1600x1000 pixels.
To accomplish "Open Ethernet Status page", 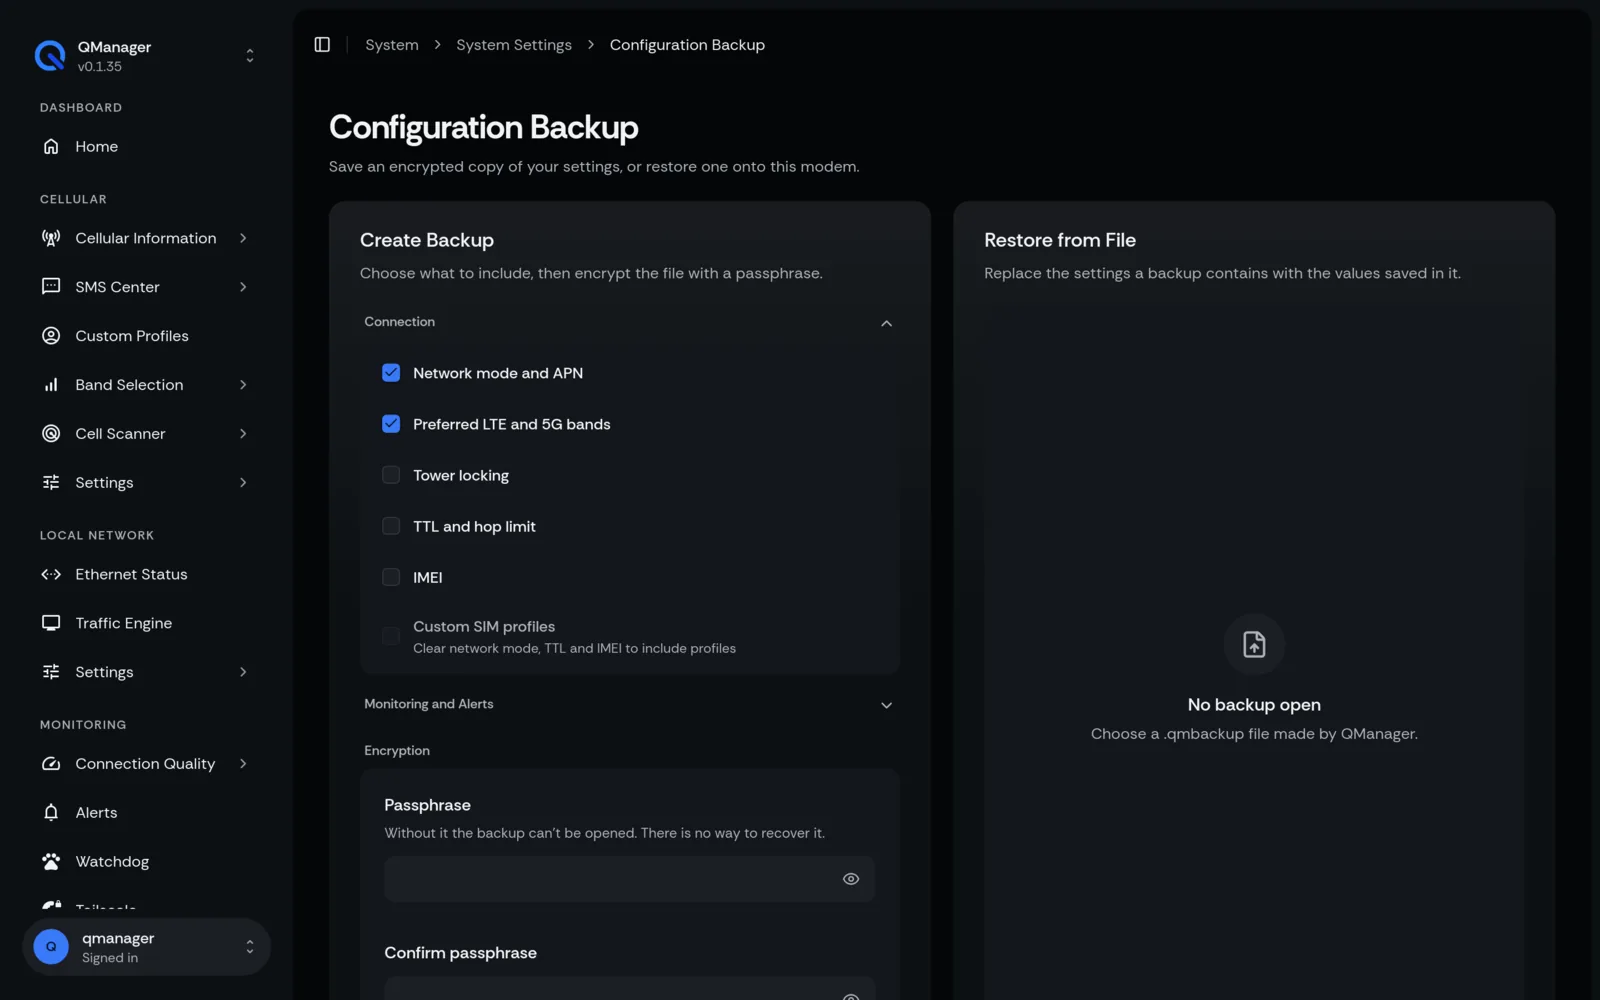I will (146, 575).
